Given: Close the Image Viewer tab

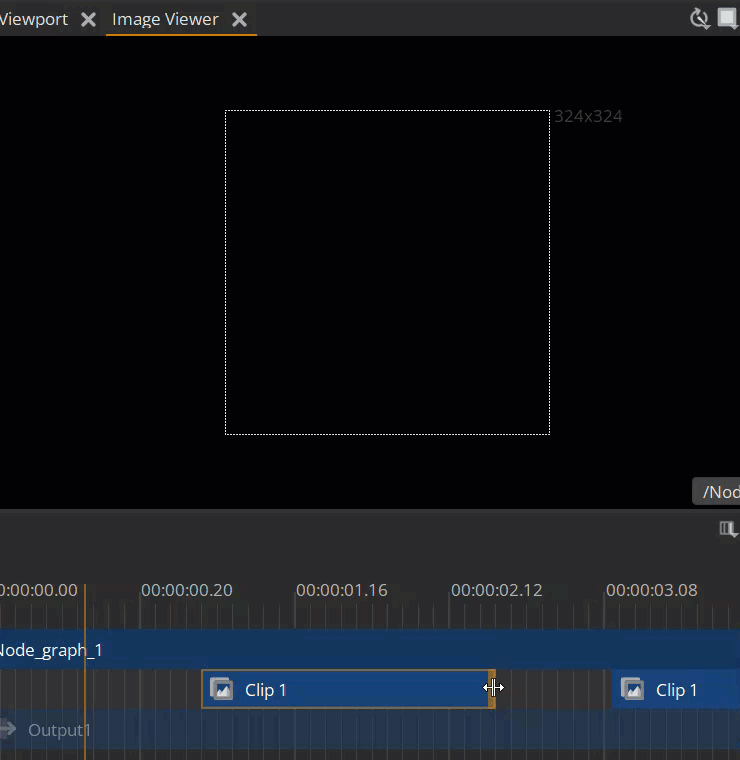Looking at the screenshot, I should click(x=239, y=19).
